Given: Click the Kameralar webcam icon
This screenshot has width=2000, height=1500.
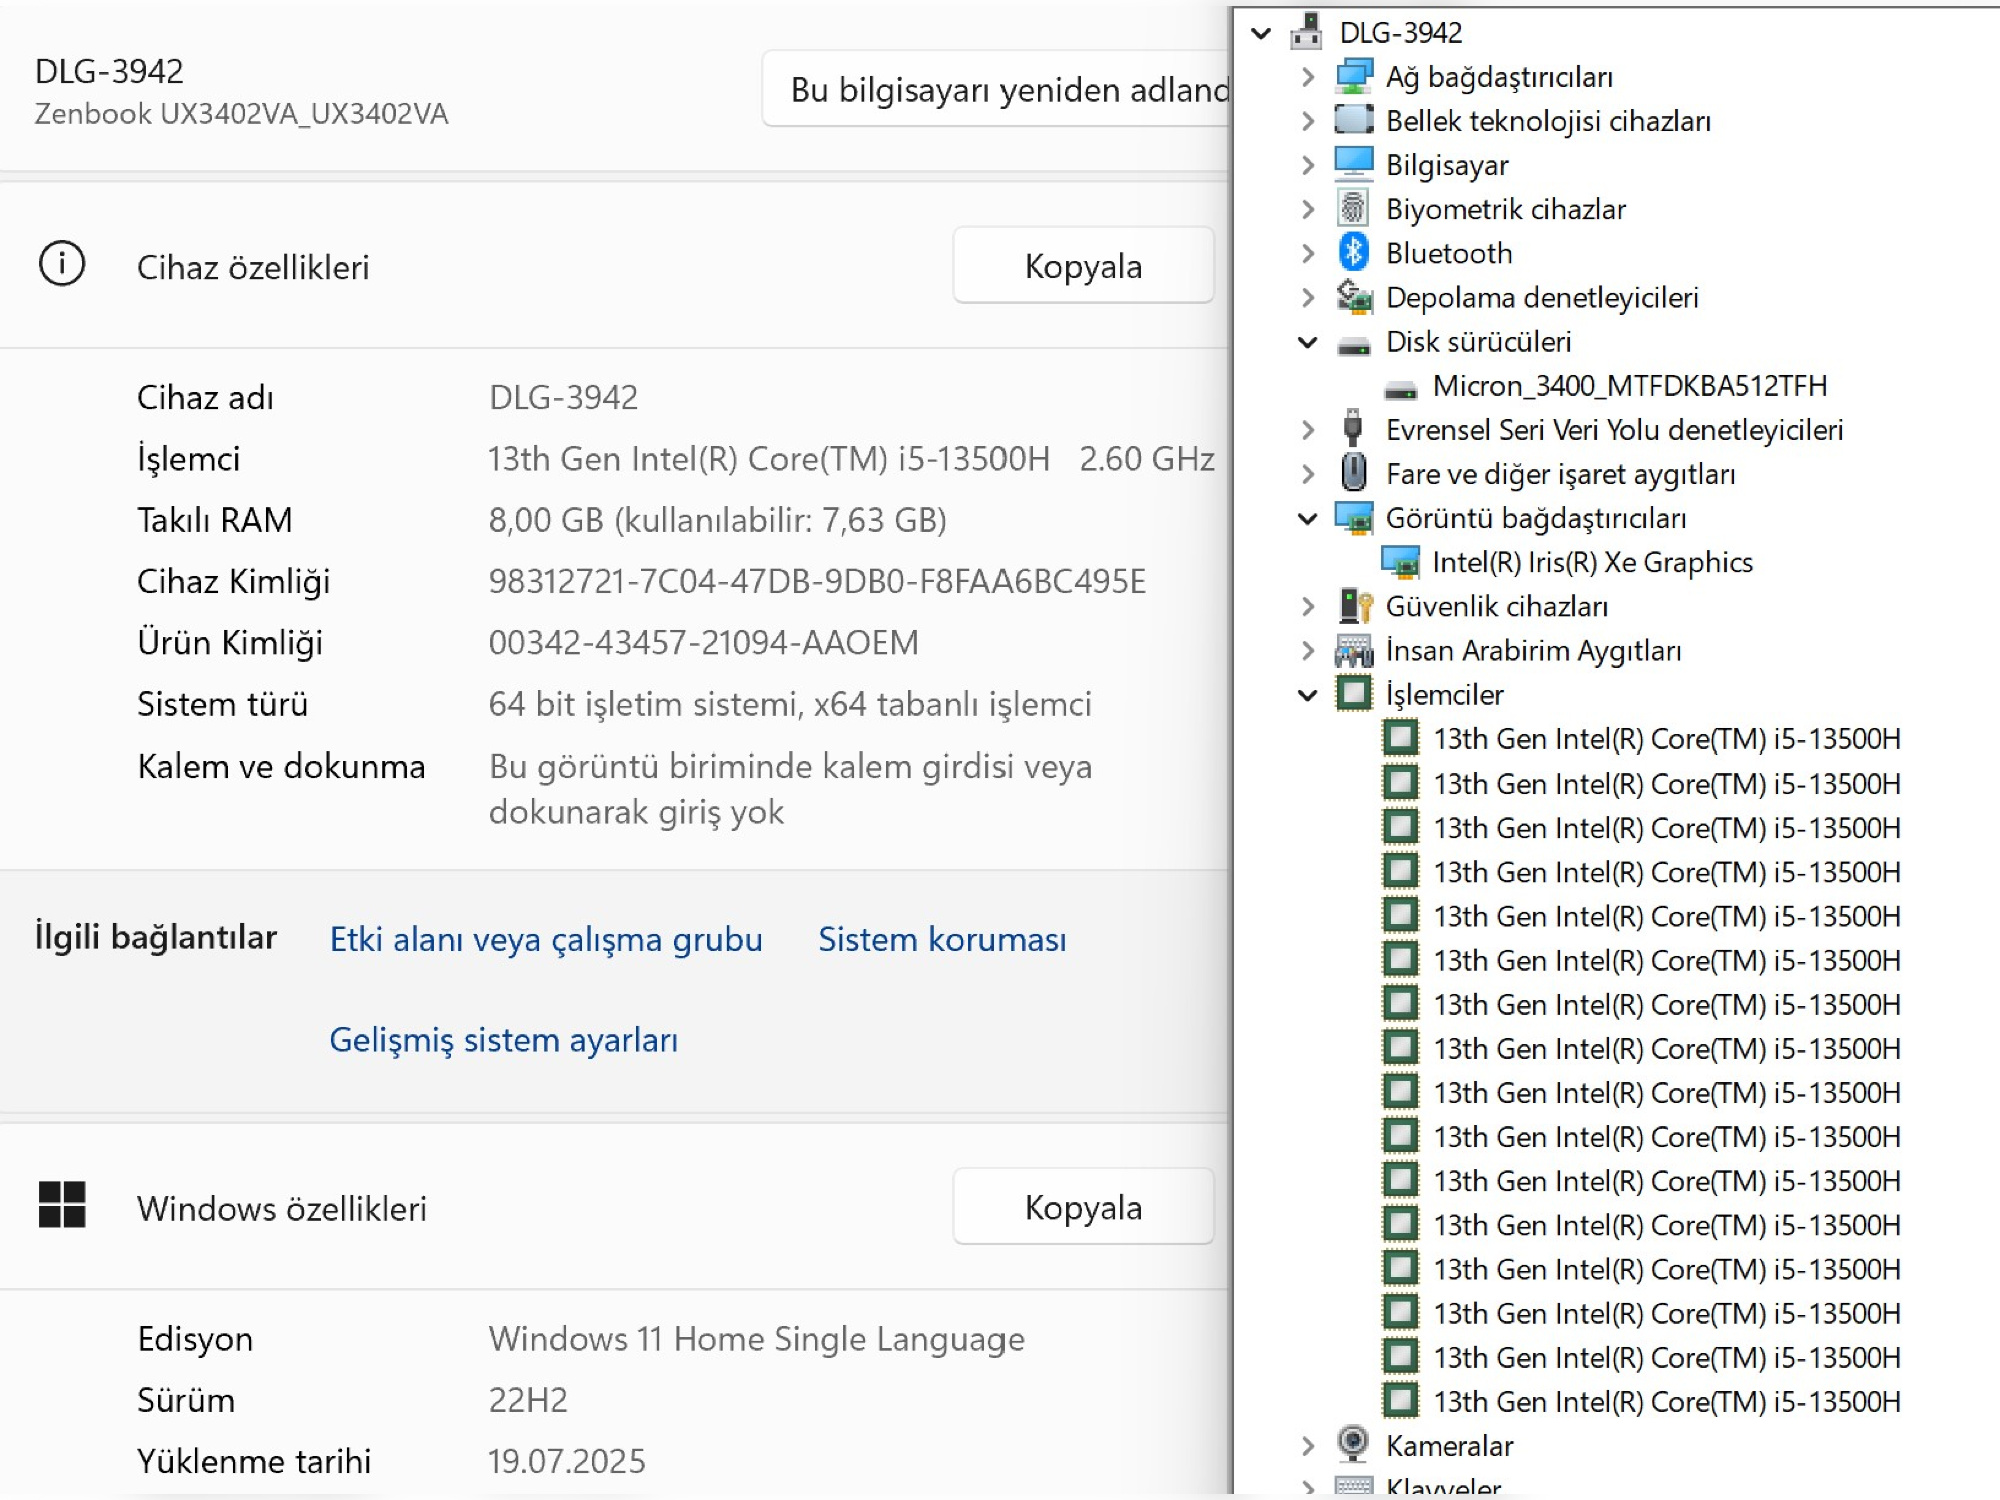Looking at the screenshot, I should pyautogui.click(x=1353, y=1443).
